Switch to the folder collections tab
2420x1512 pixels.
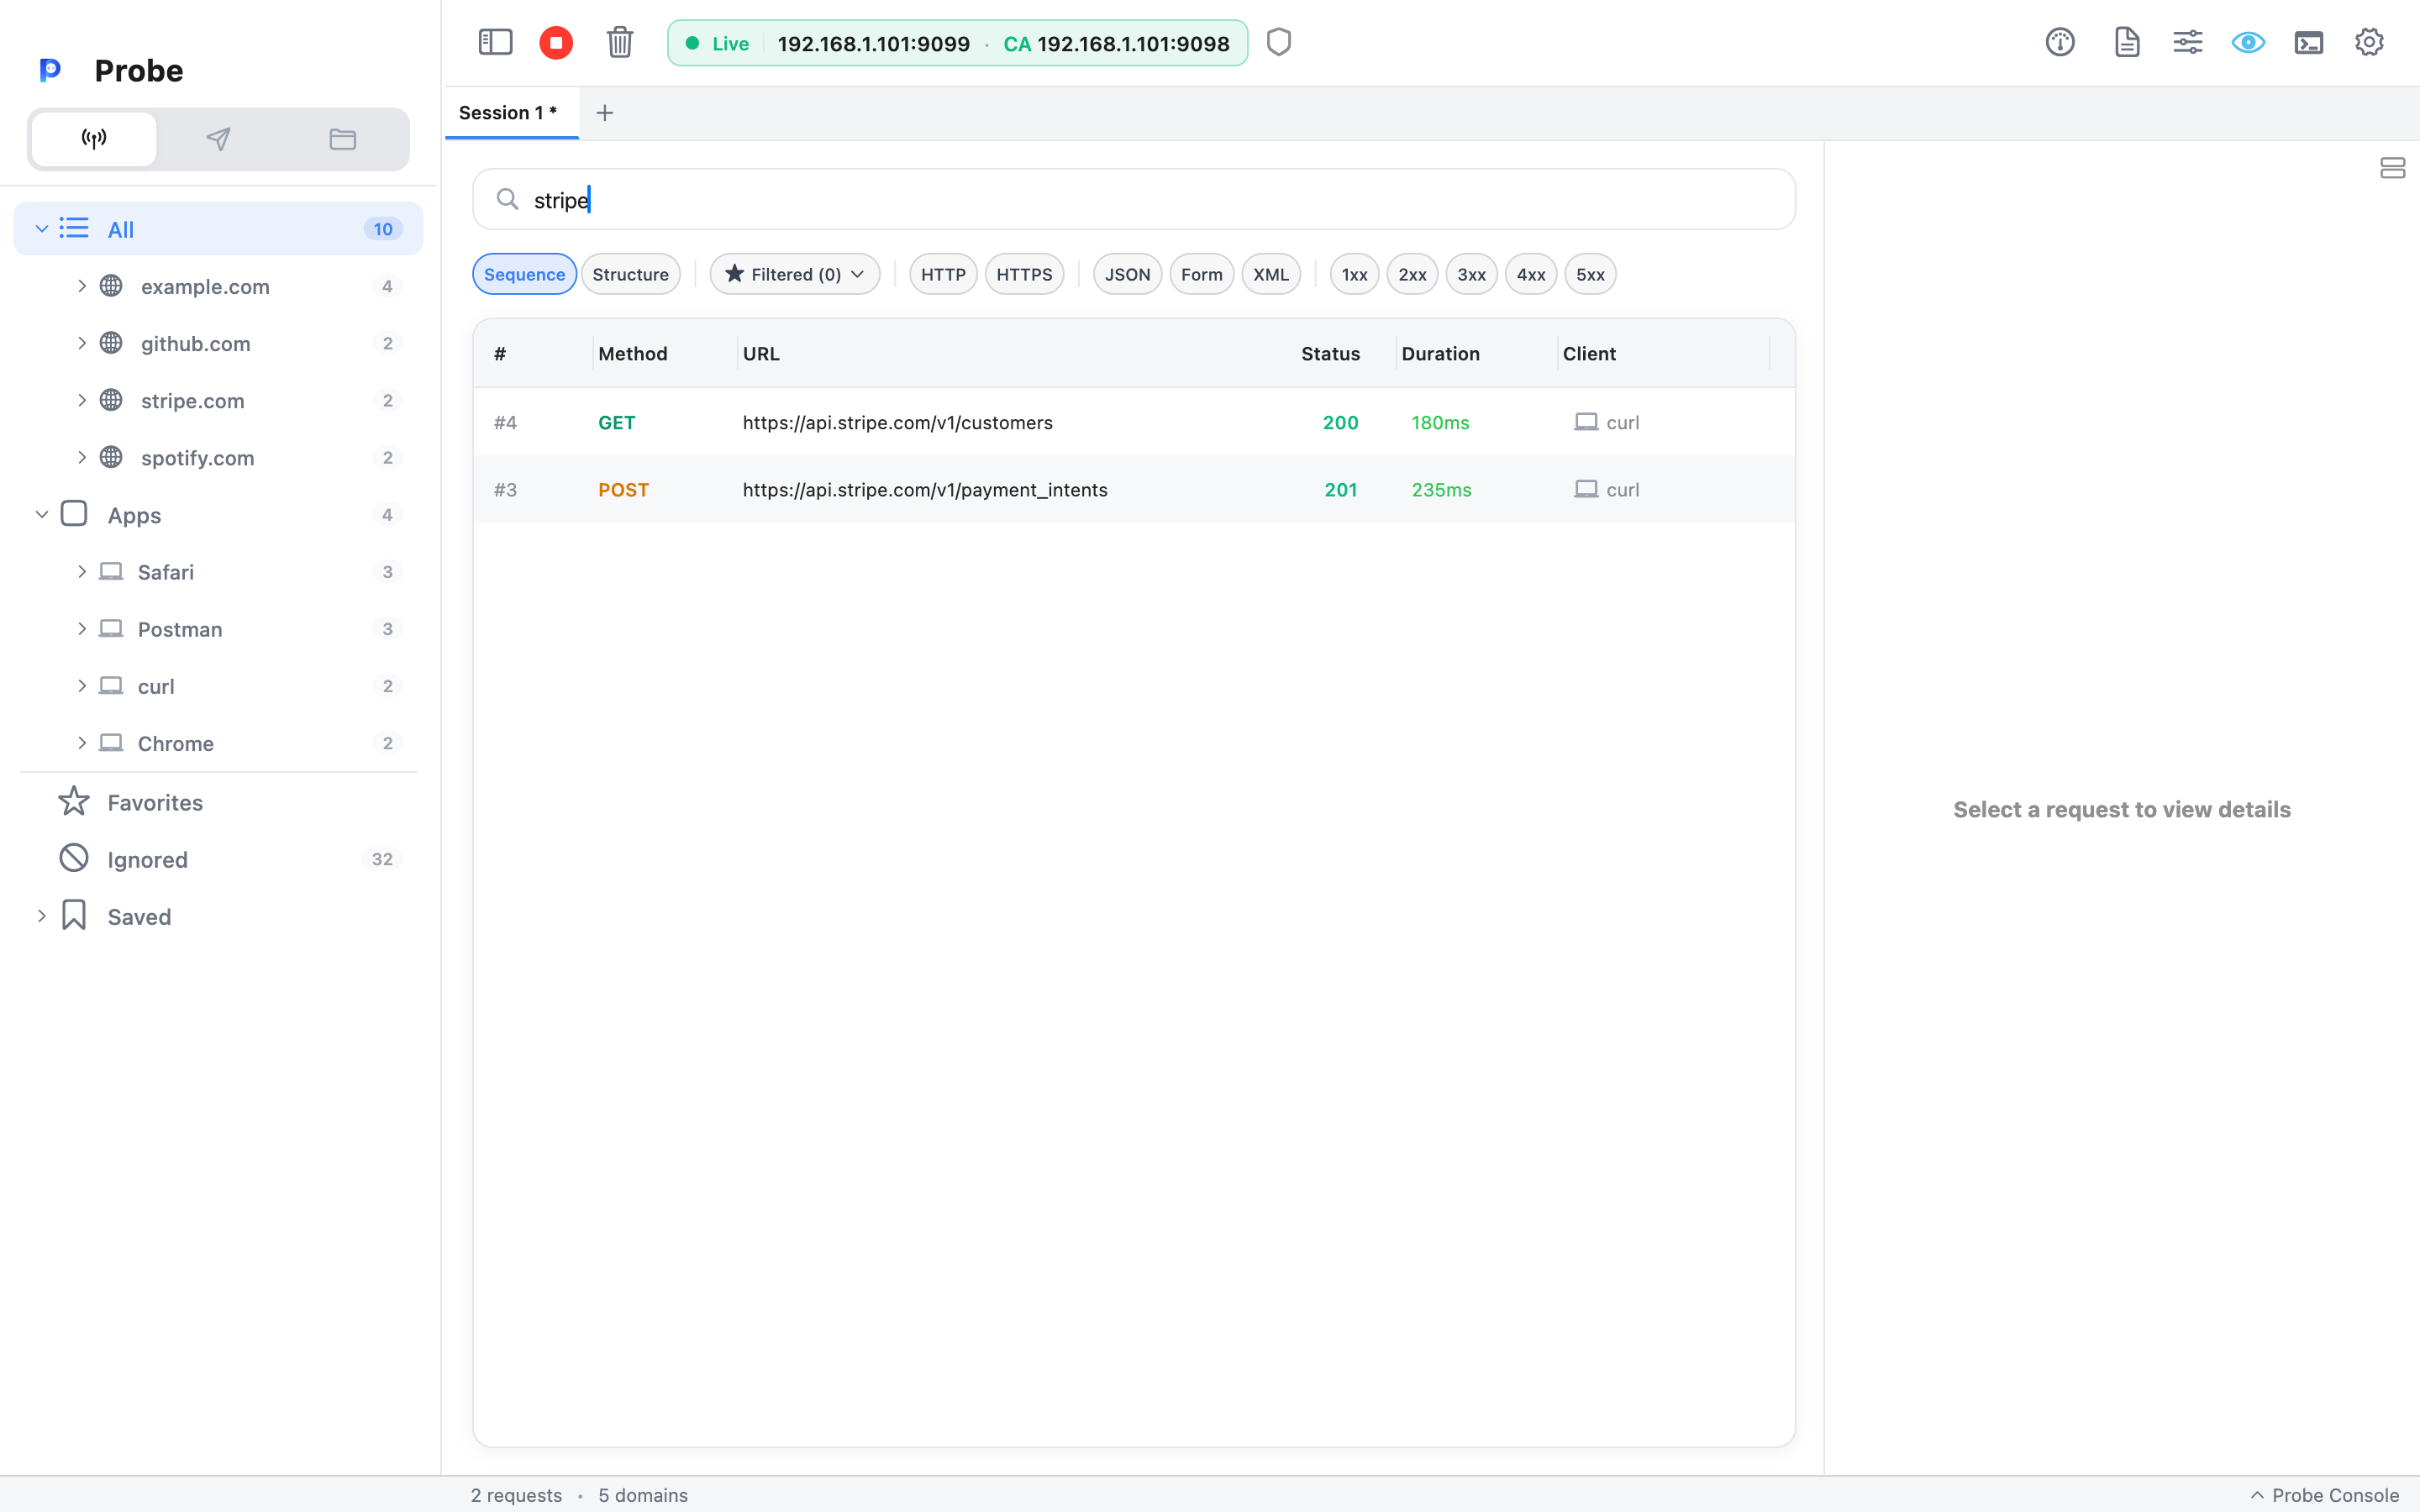tap(343, 139)
